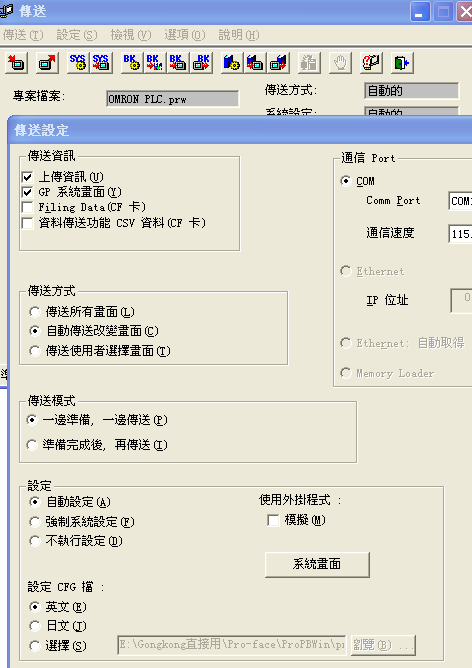The image size is (472, 668).
Task: Click the receive-from-GP toolbar icon
Action: coord(47,63)
